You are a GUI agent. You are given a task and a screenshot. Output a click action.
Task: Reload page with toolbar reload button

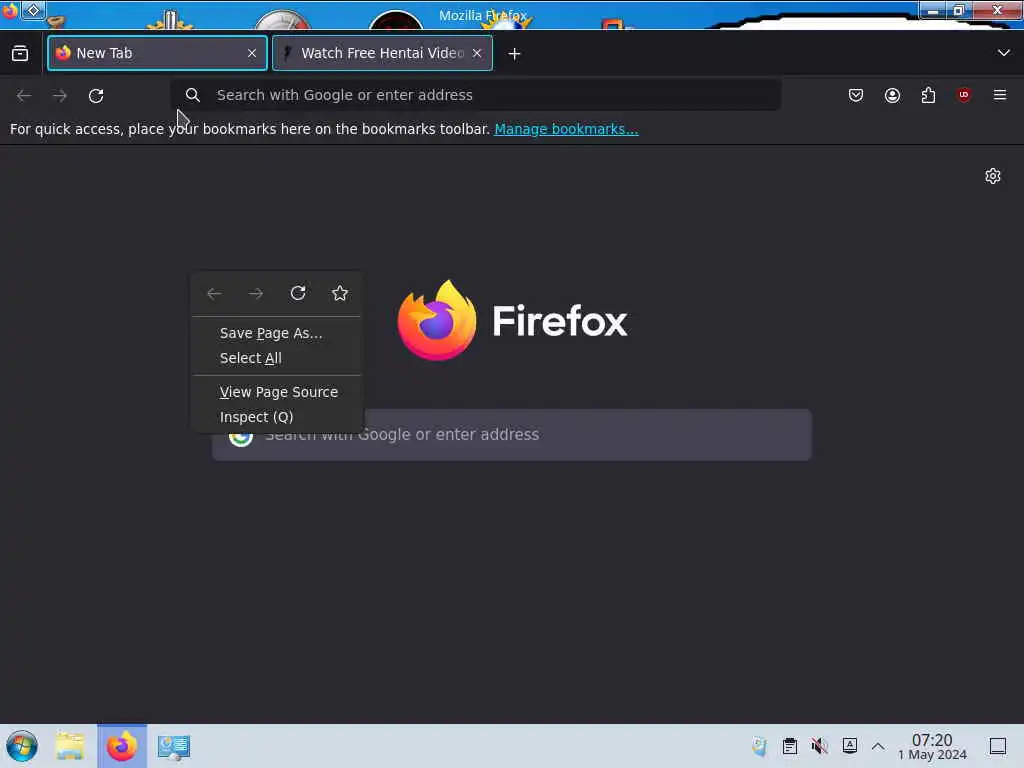click(96, 95)
